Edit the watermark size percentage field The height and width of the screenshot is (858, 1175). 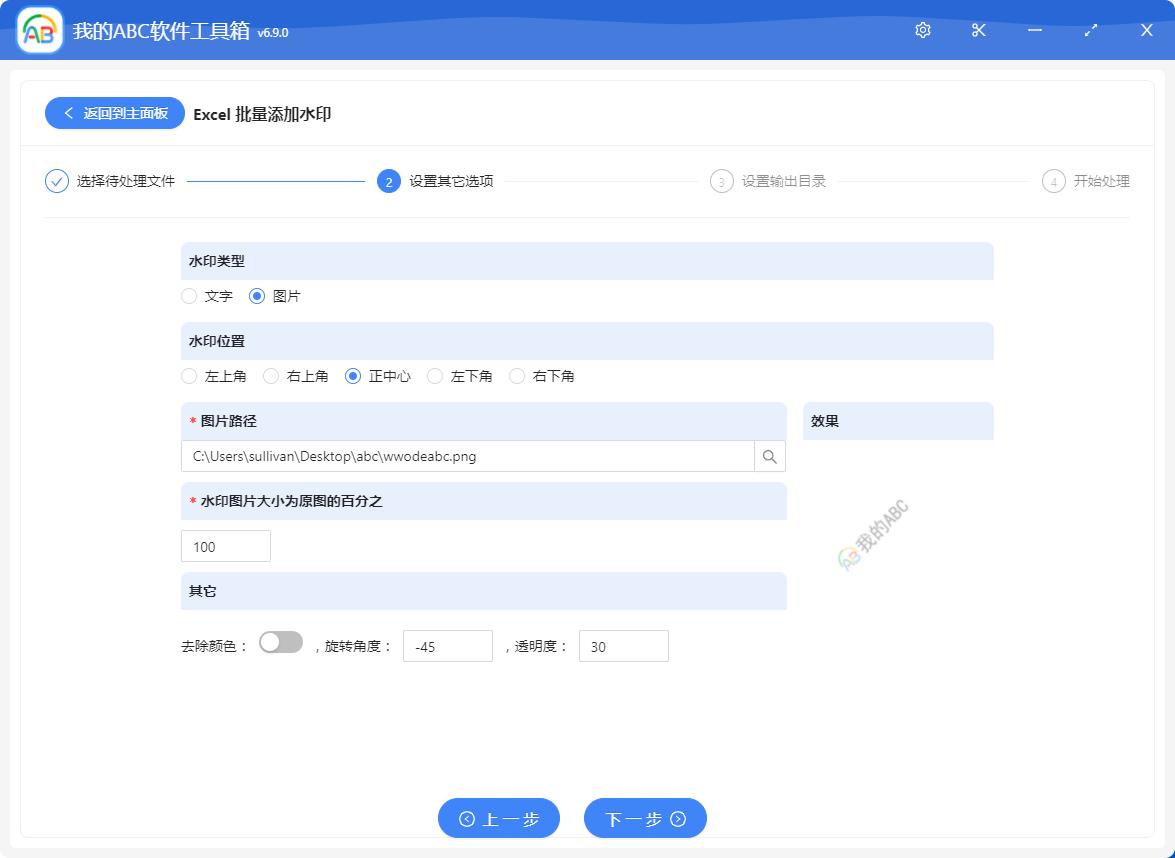pyautogui.click(x=225, y=546)
